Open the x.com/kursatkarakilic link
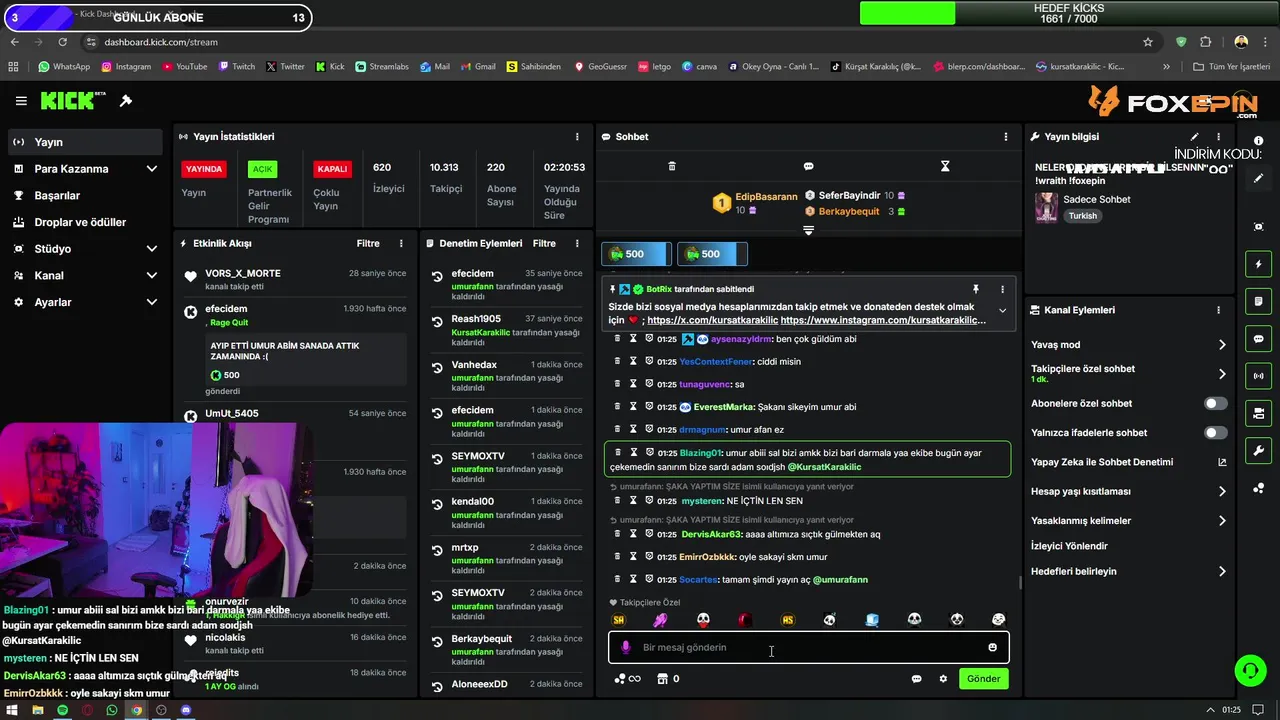The image size is (1280, 720). 711,320
